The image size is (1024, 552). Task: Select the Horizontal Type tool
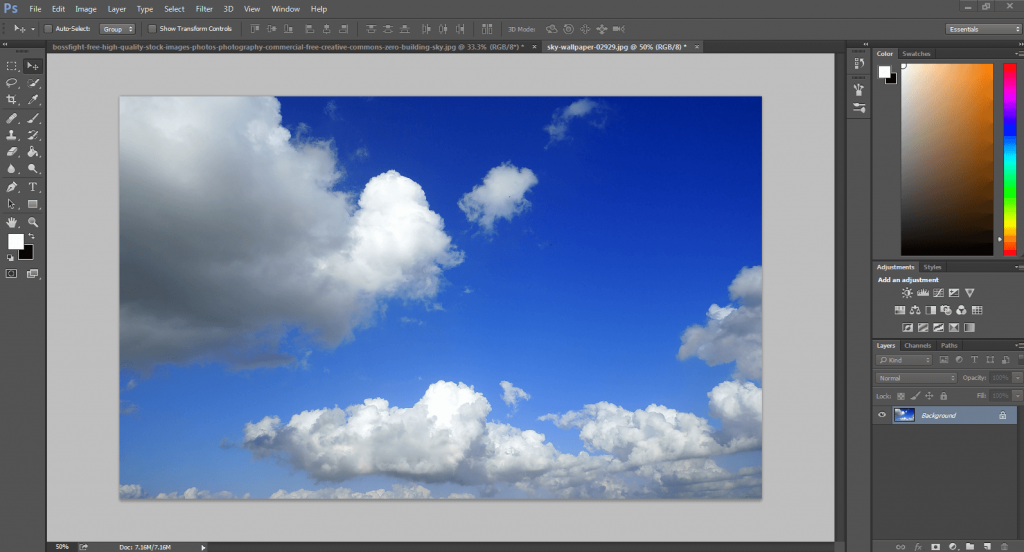(x=33, y=187)
